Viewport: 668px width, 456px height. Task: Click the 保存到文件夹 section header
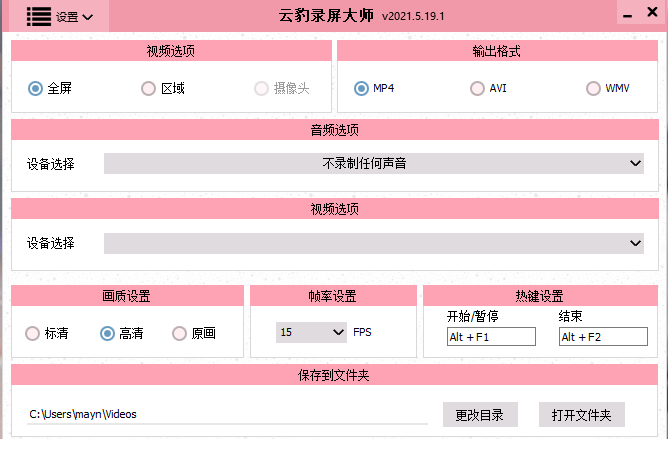click(334, 375)
